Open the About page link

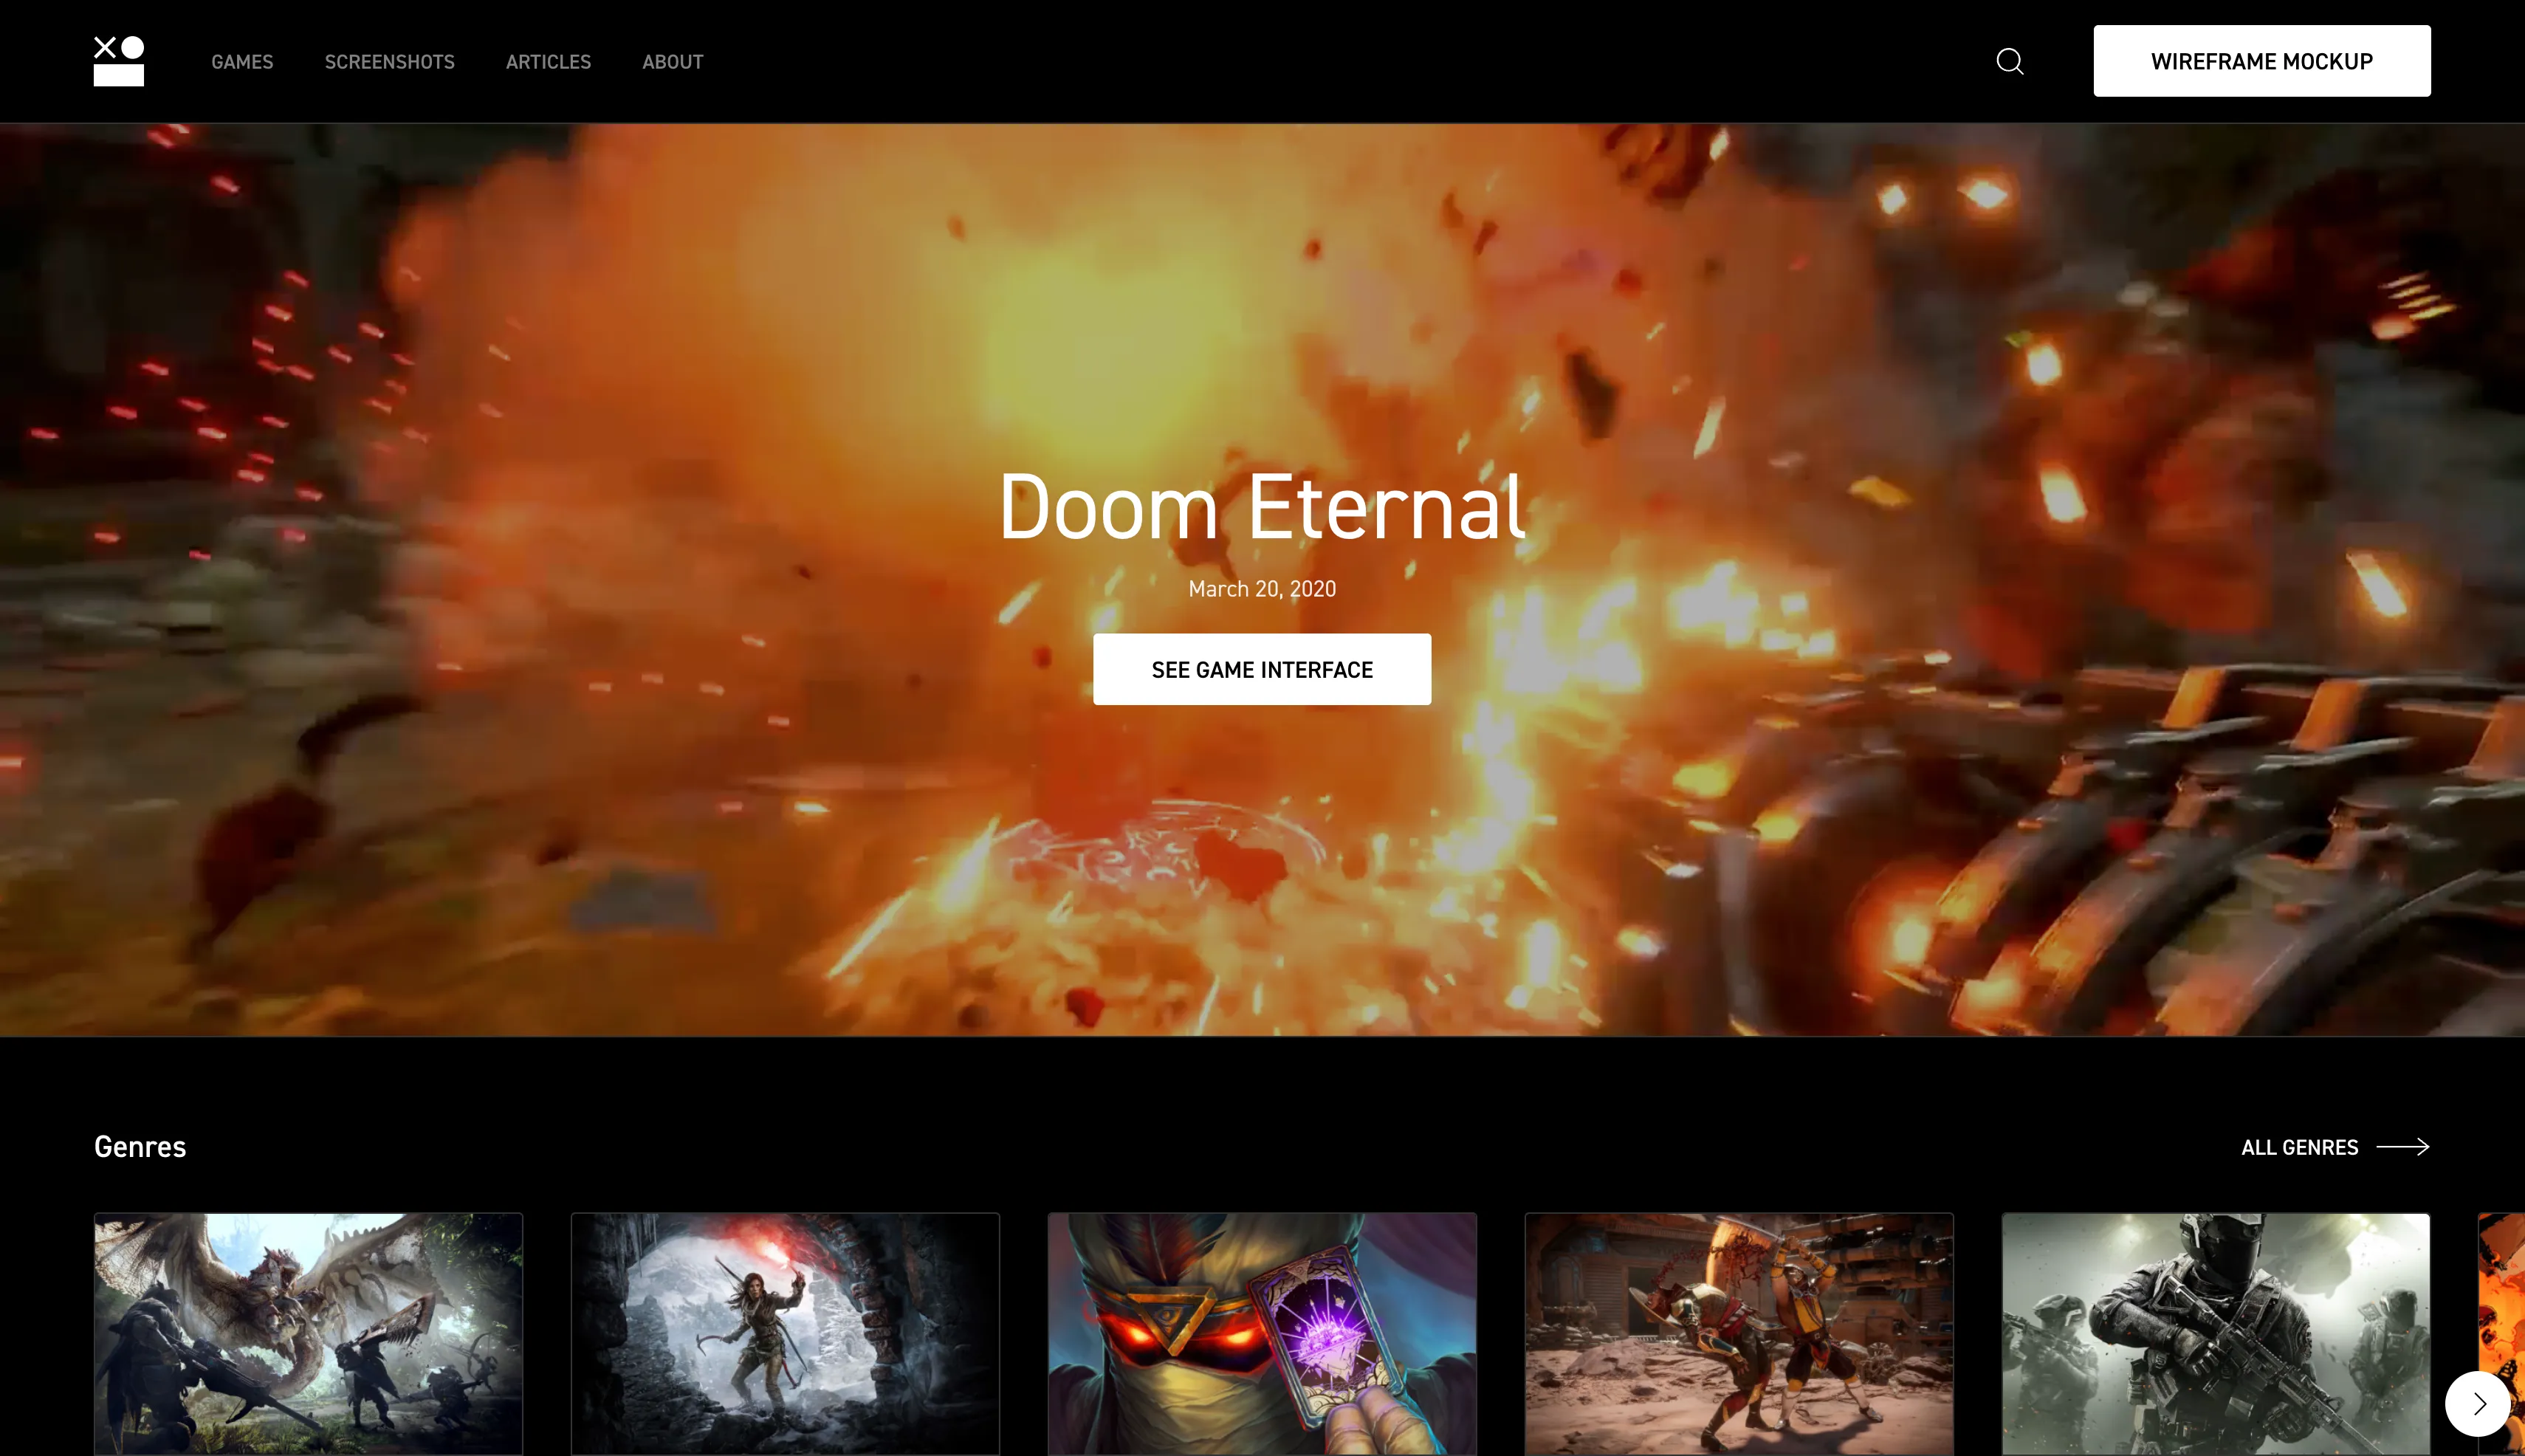click(x=672, y=62)
